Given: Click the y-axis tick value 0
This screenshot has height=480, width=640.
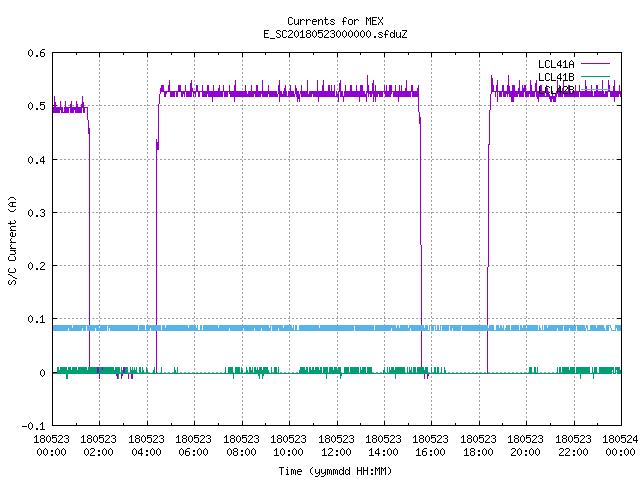Looking at the screenshot, I should (42, 373).
